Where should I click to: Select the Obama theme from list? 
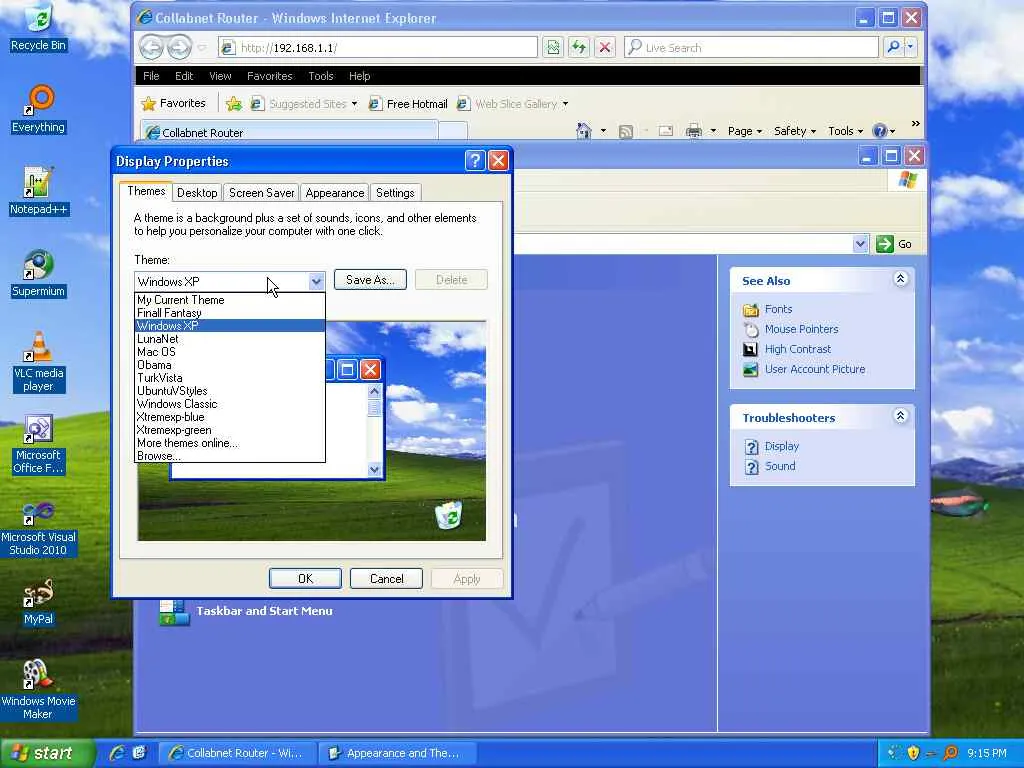tap(230, 365)
